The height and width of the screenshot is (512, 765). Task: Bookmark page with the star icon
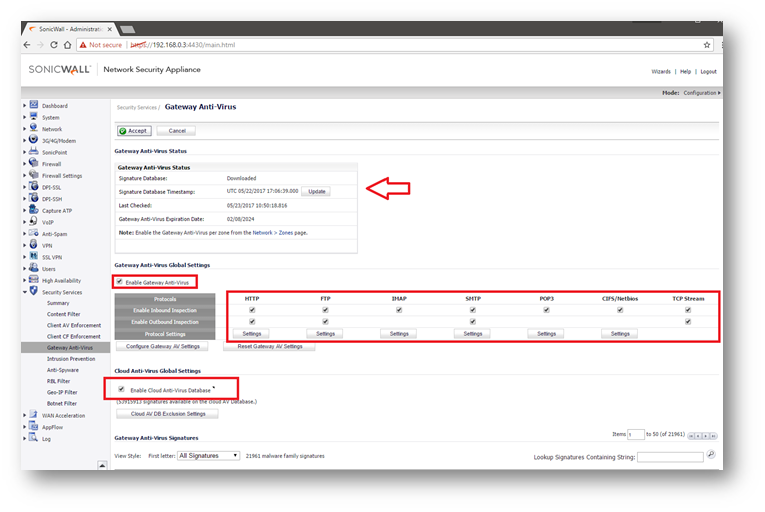pyautogui.click(x=707, y=45)
